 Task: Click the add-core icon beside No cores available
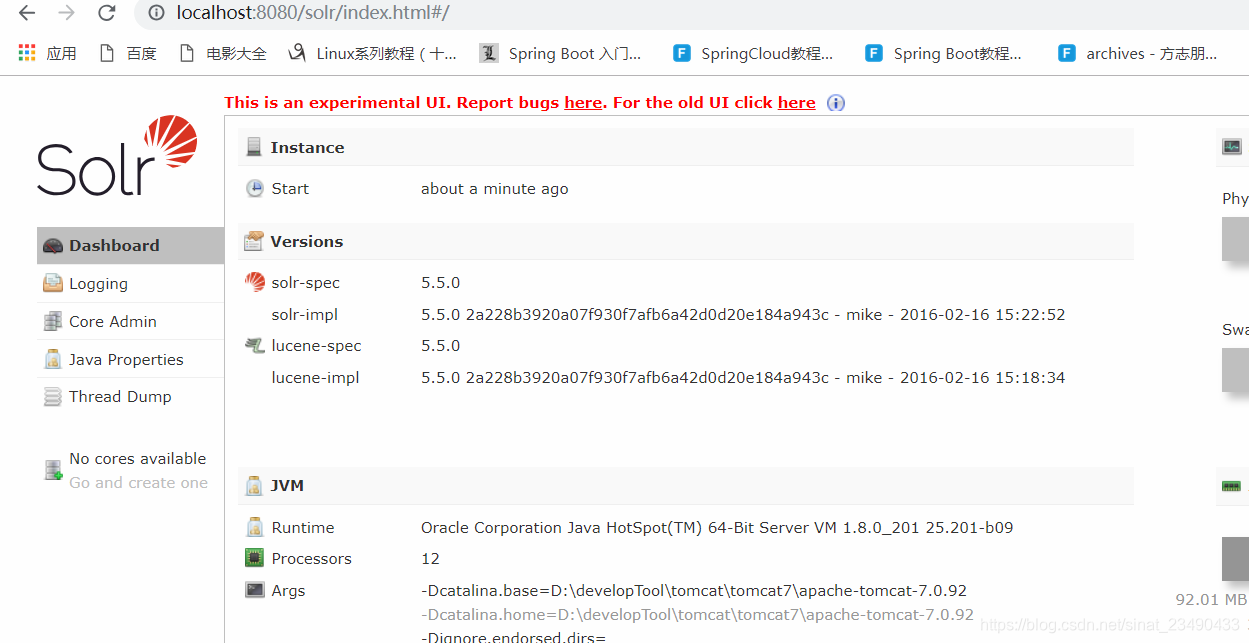point(54,470)
